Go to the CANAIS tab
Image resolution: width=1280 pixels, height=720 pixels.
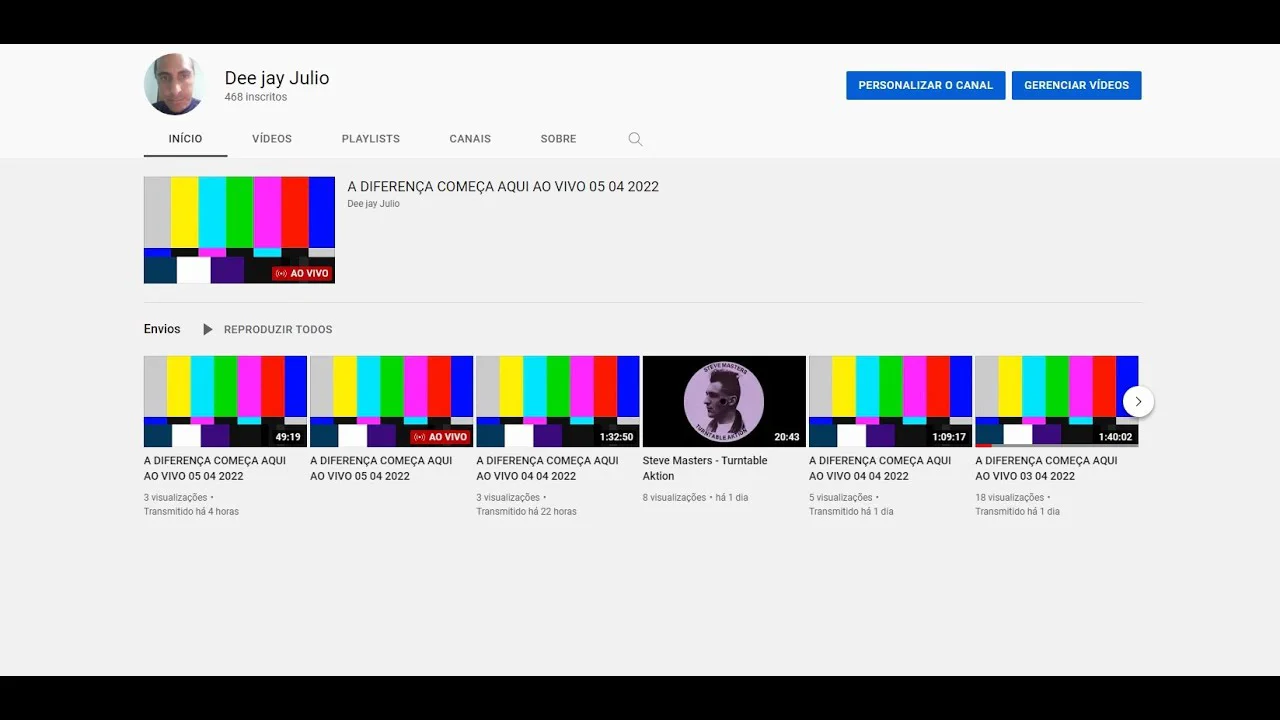click(x=470, y=139)
